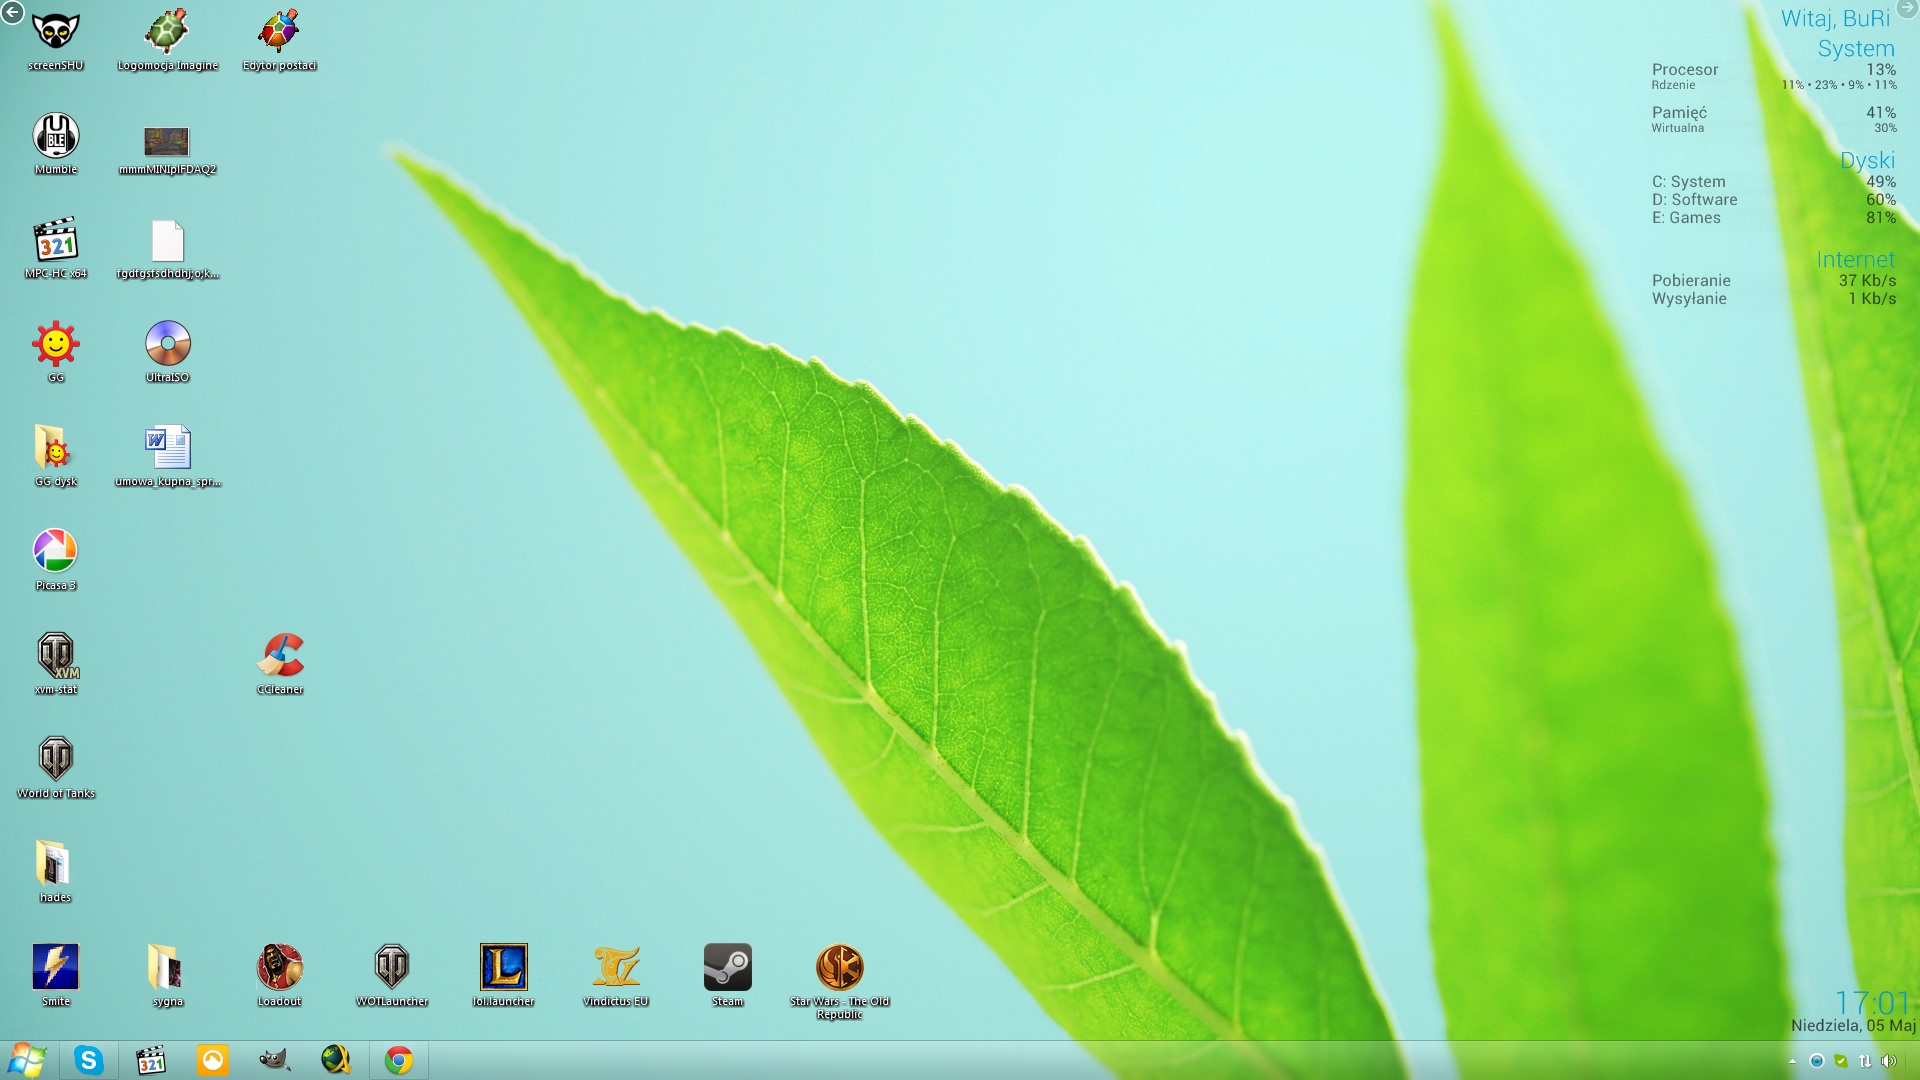Click the Skype status tray icon
This screenshot has height=1080, width=1920.
1840,1061
